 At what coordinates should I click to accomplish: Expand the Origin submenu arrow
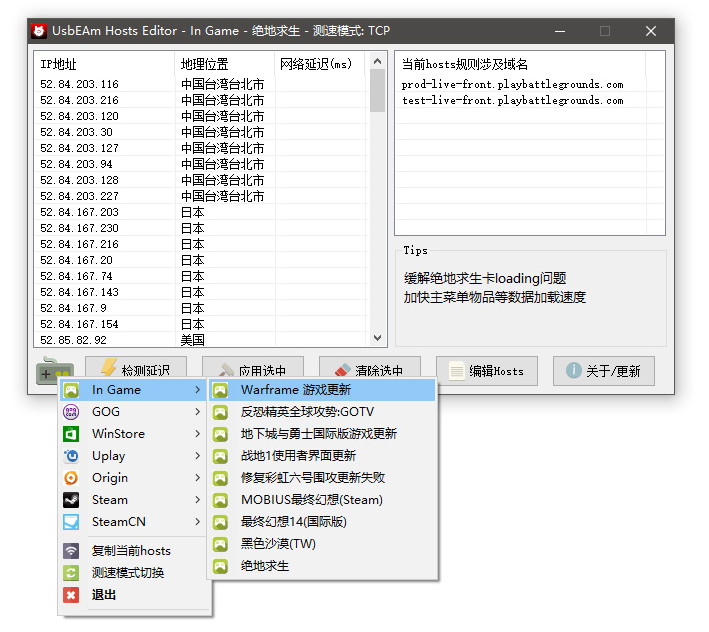tap(198, 478)
